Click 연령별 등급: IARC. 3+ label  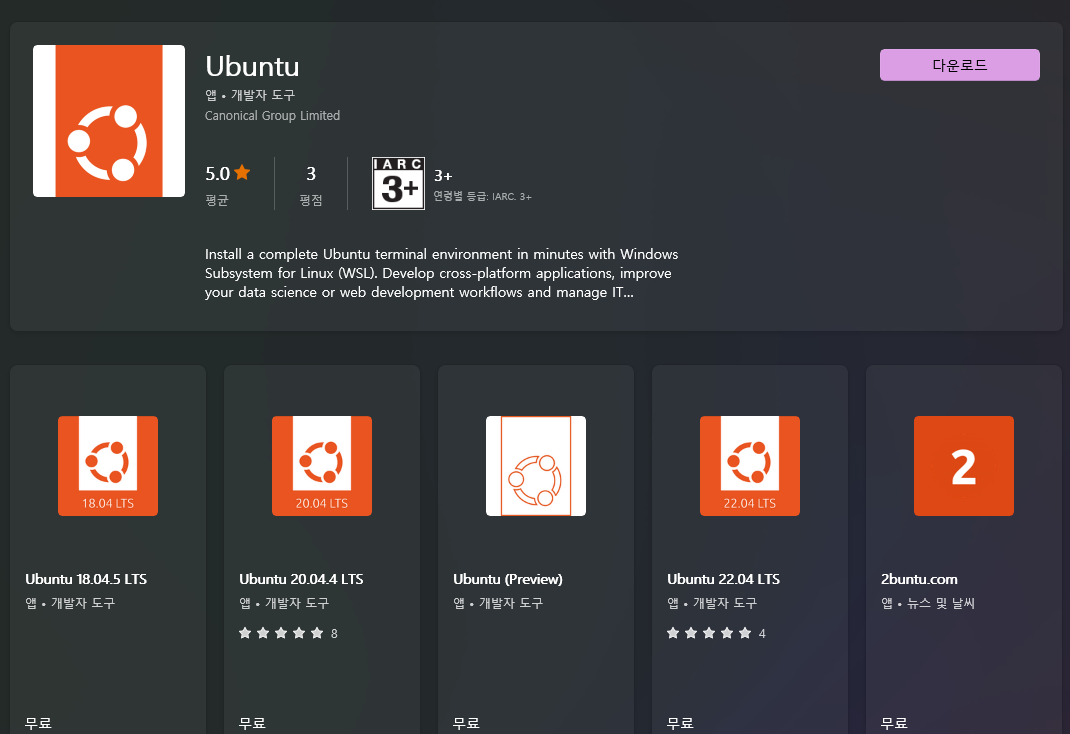(x=482, y=196)
